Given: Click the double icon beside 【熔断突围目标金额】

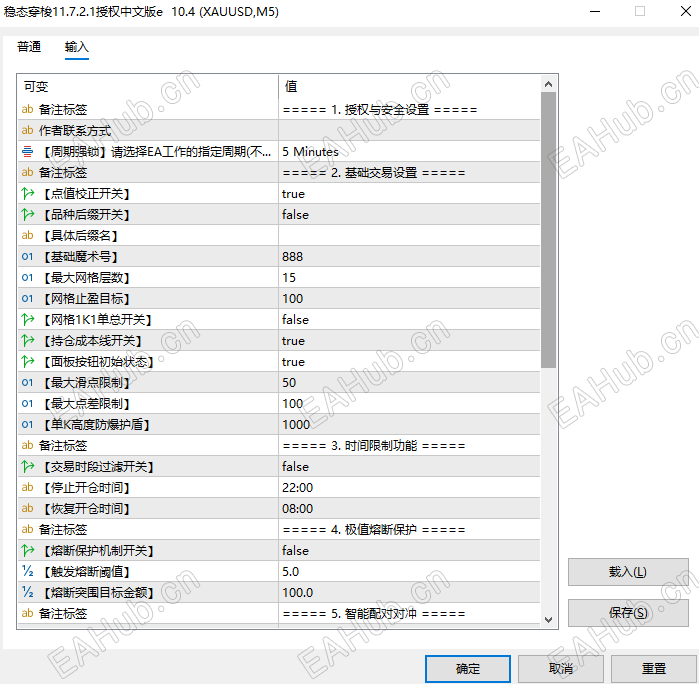Looking at the screenshot, I should 27,593.
